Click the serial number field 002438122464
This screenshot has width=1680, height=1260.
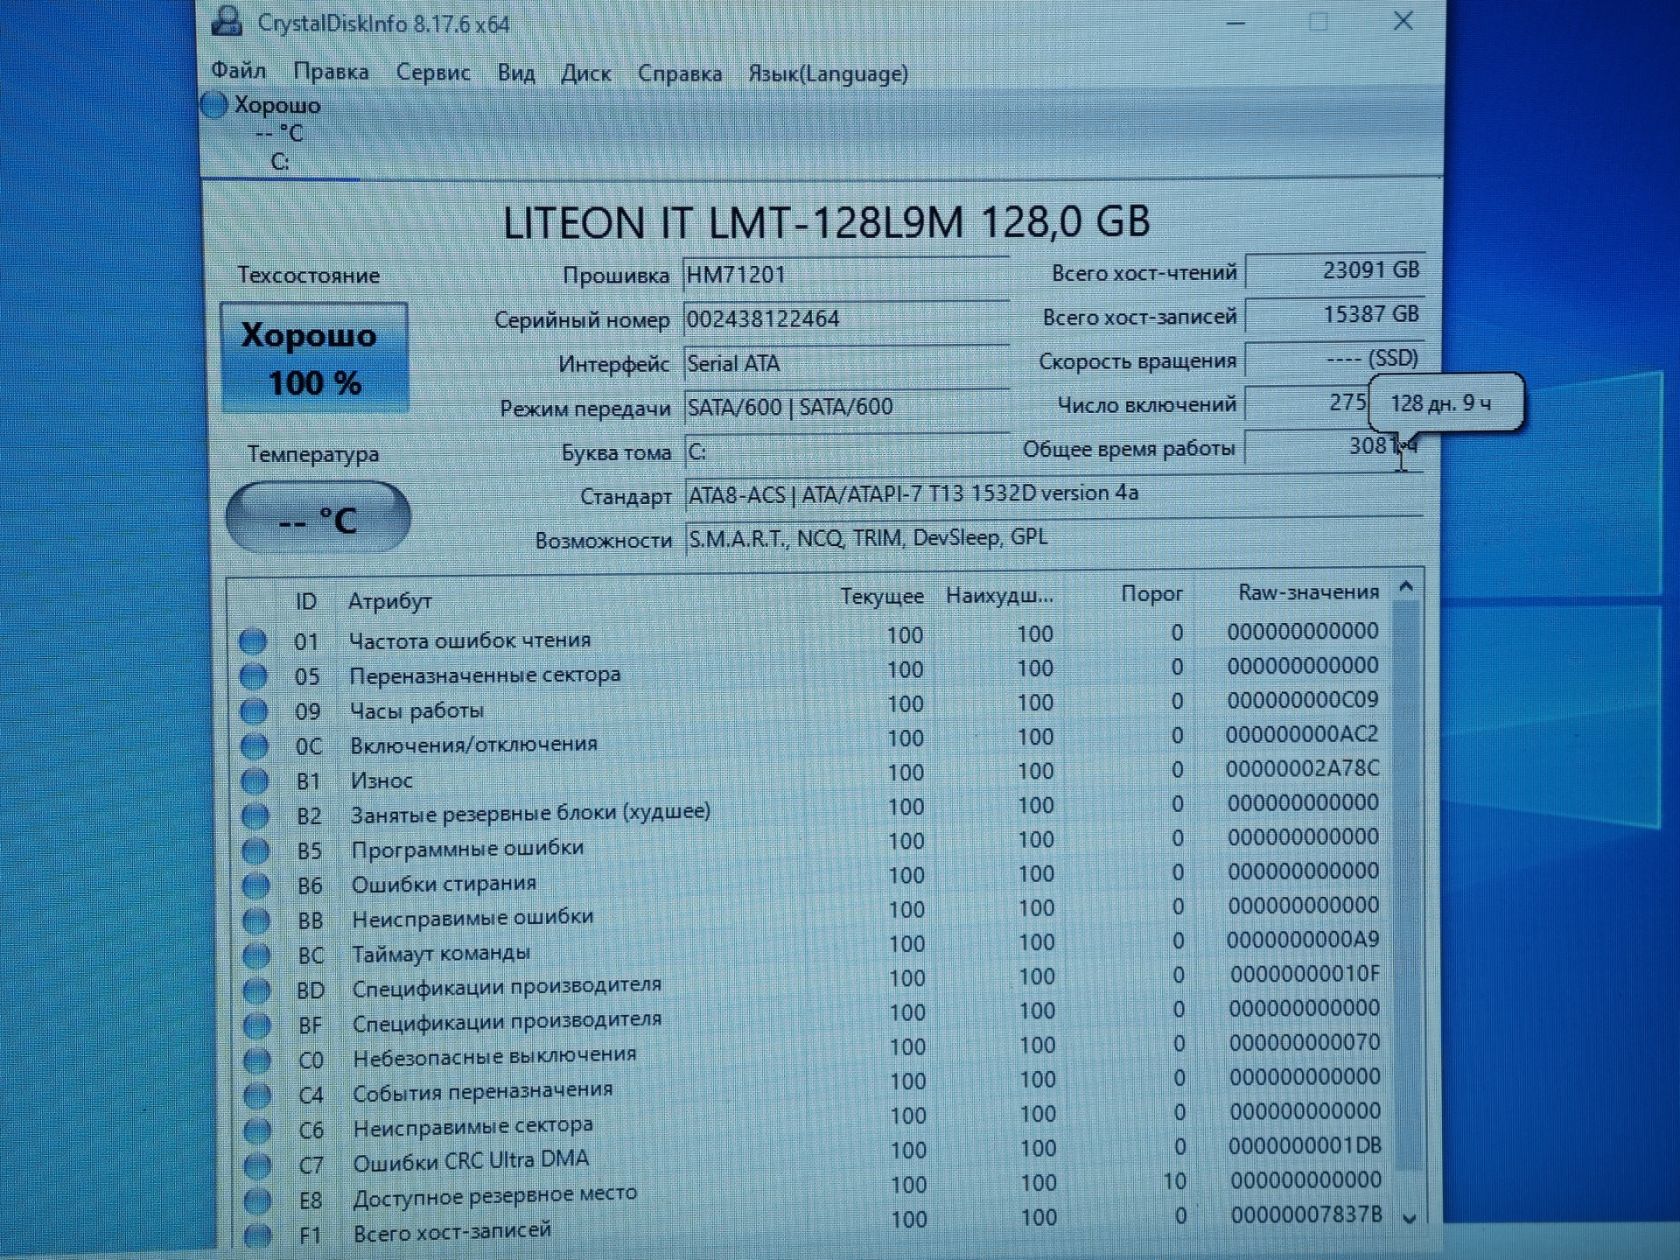click(846, 319)
